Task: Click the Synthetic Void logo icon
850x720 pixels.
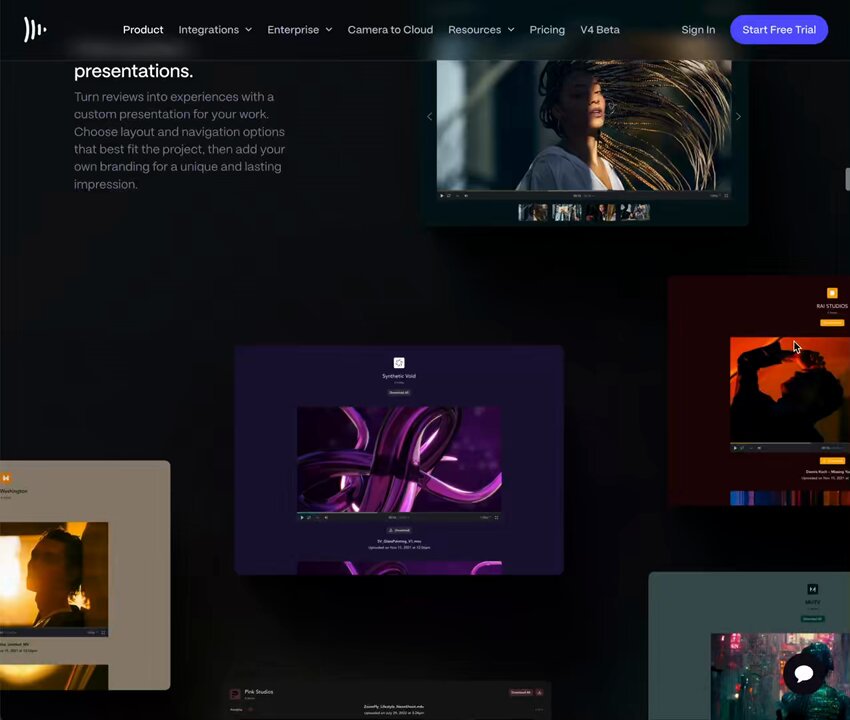Action: 399,363
